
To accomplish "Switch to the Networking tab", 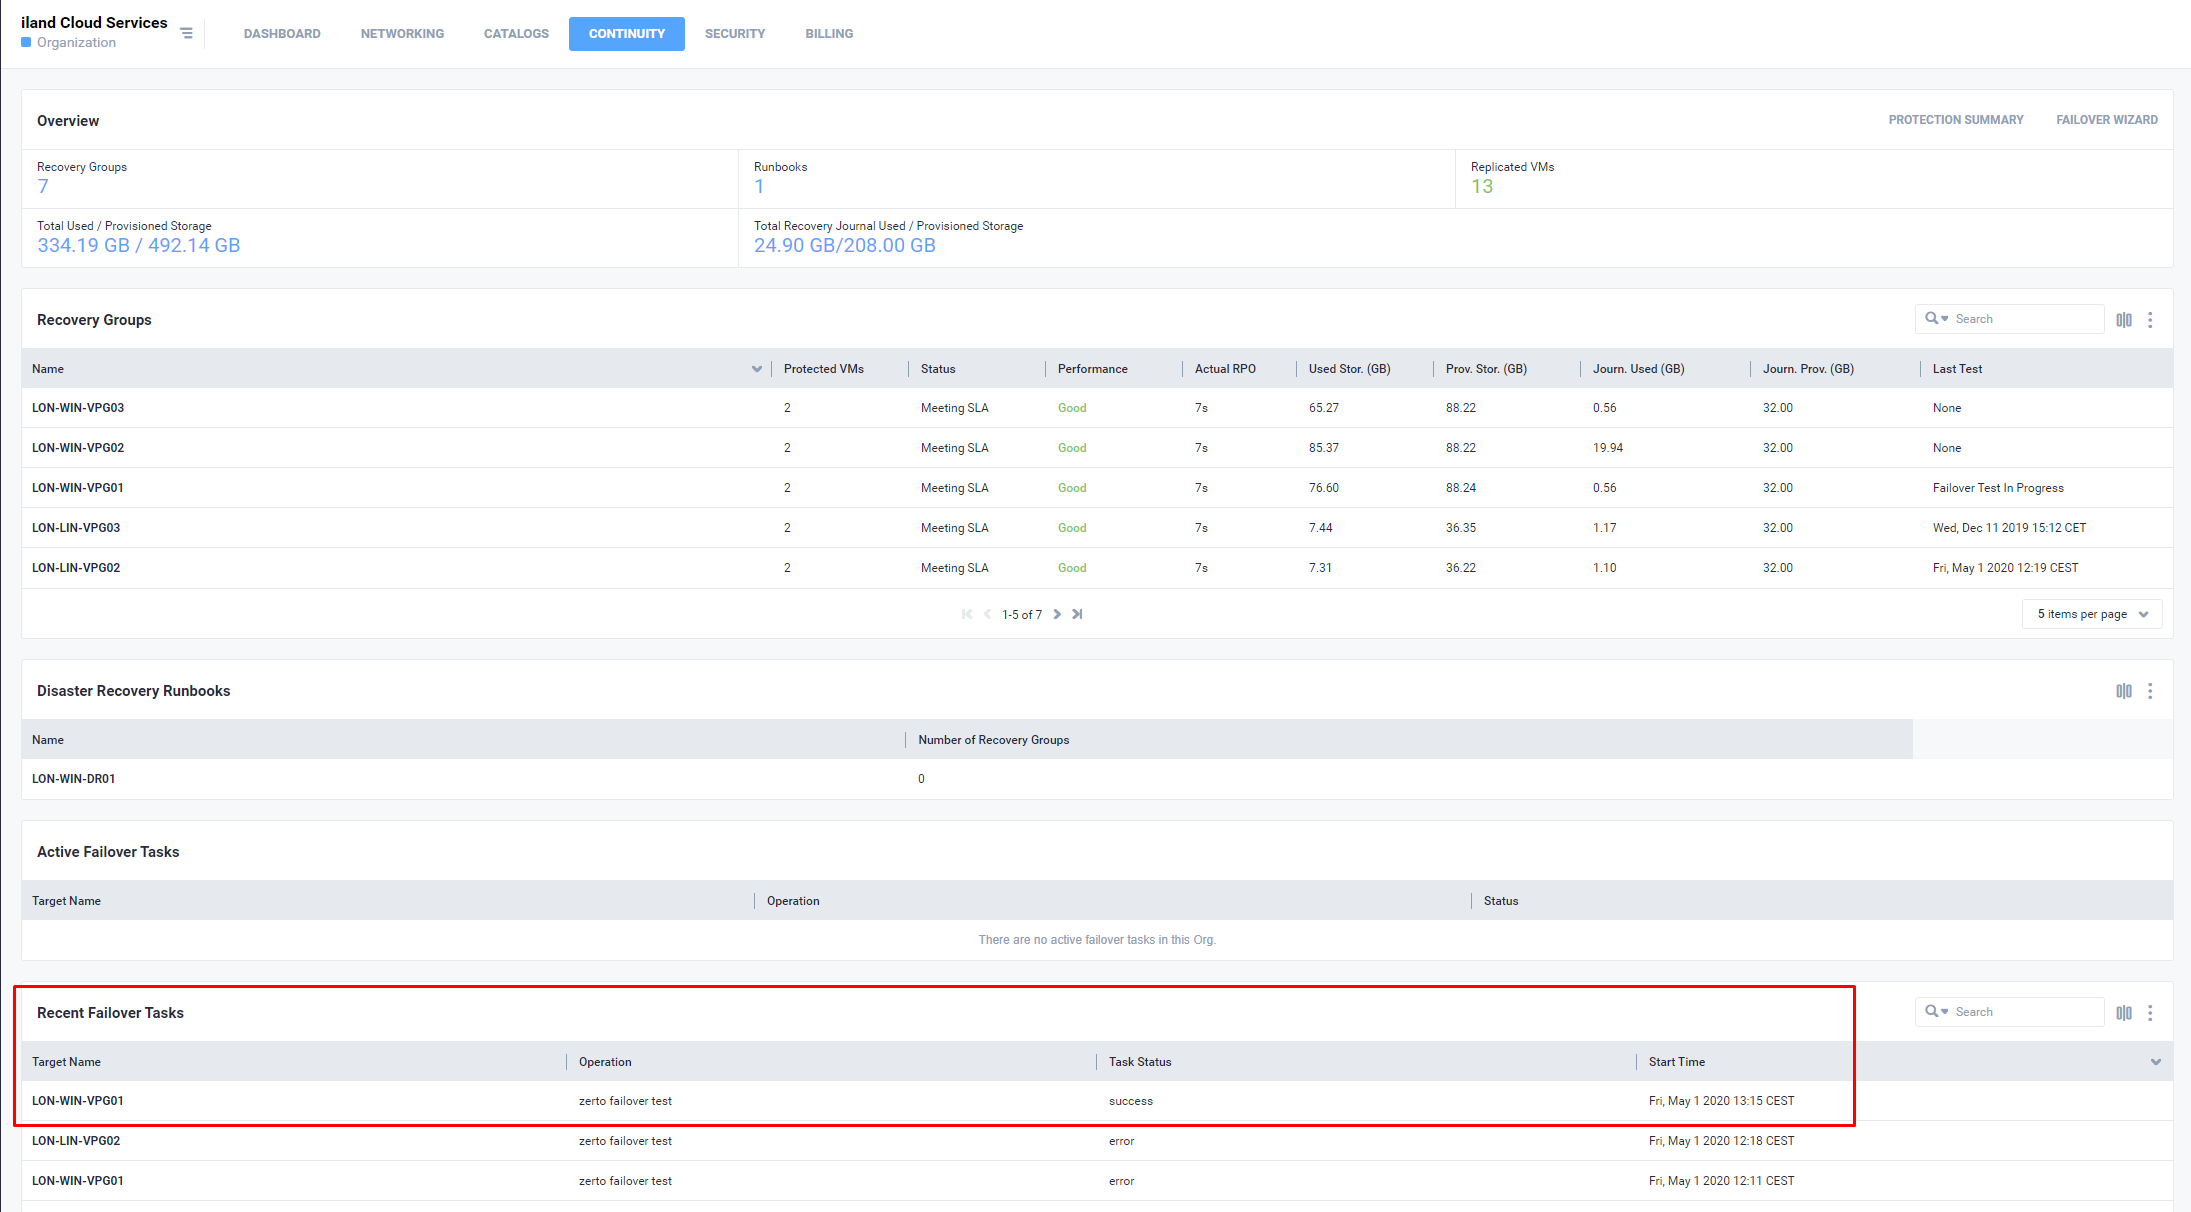I will [x=402, y=34].
